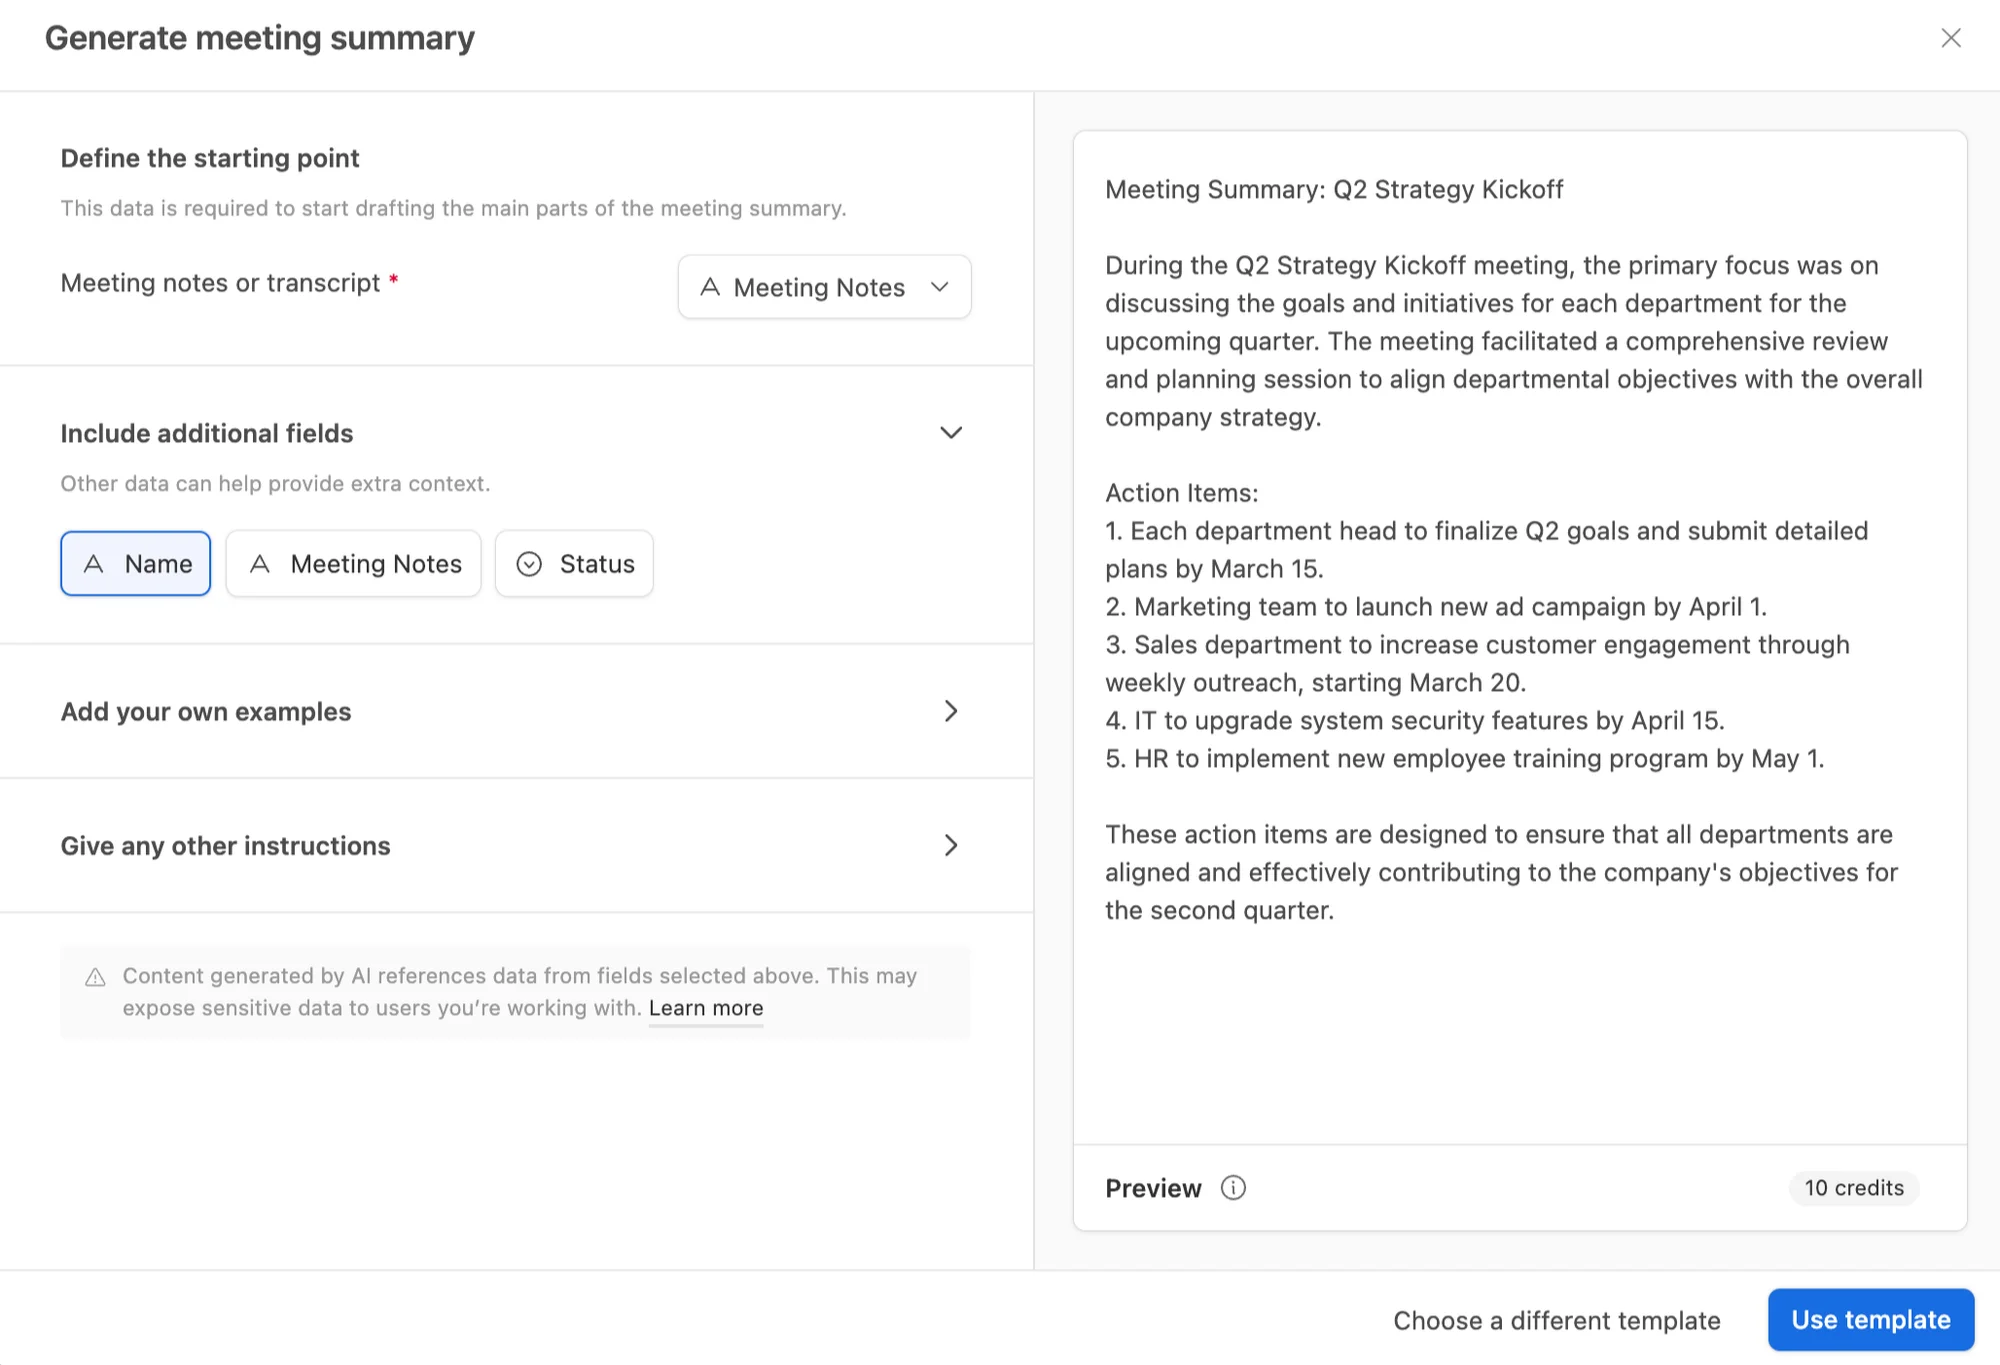The height and width of the screenshot is (1365, 2000).
Task: Collapse the Include additional fields section
Action: coord(950,433)
